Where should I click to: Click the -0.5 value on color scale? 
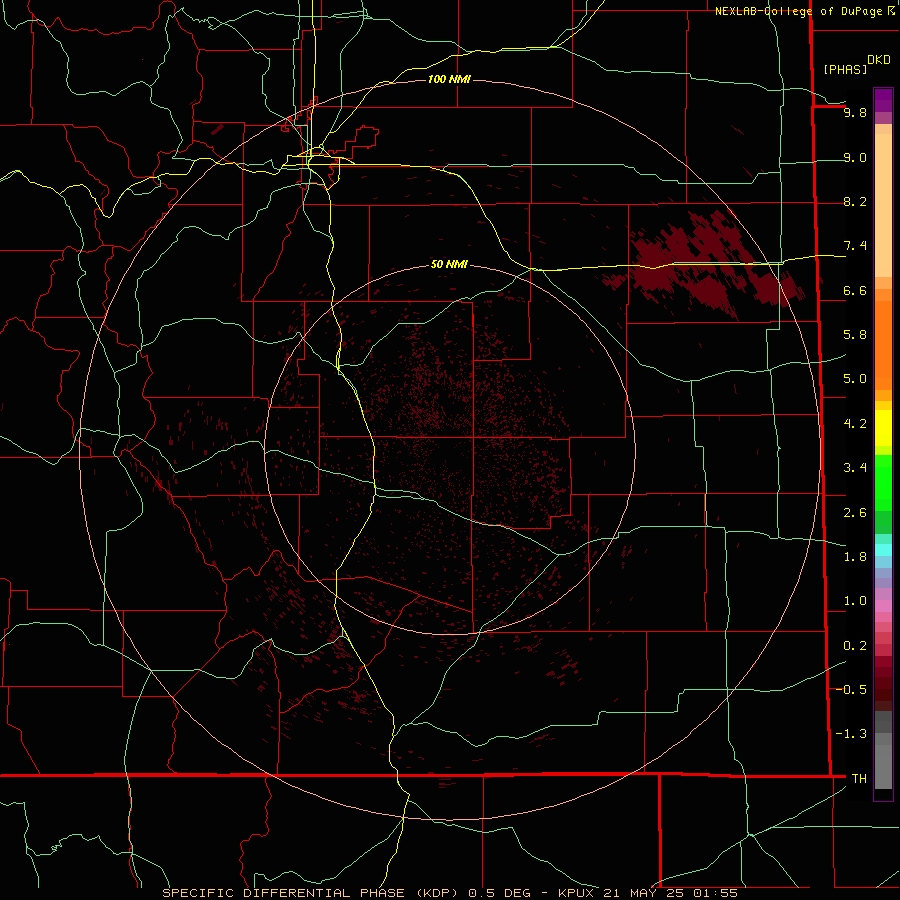[x=852, y=689]
